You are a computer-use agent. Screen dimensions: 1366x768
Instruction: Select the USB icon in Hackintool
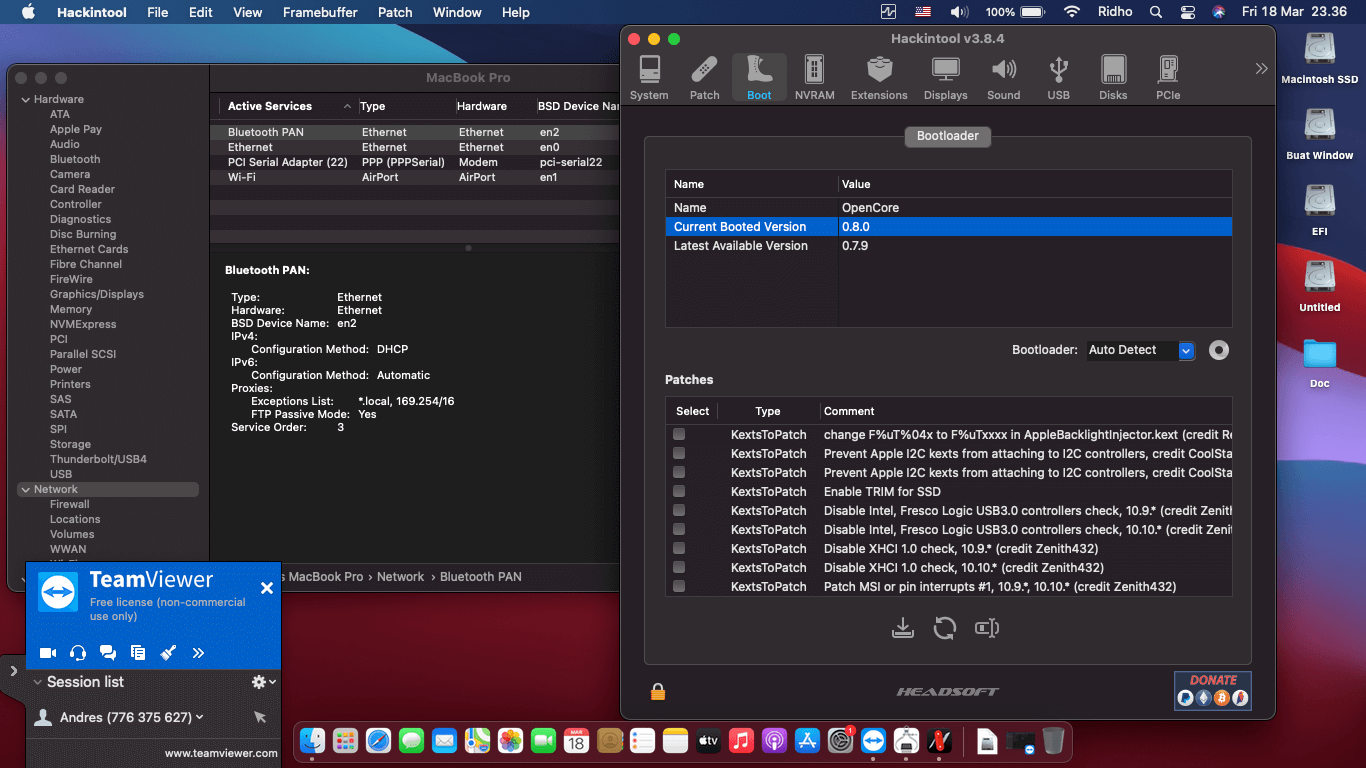[1058, 77]
